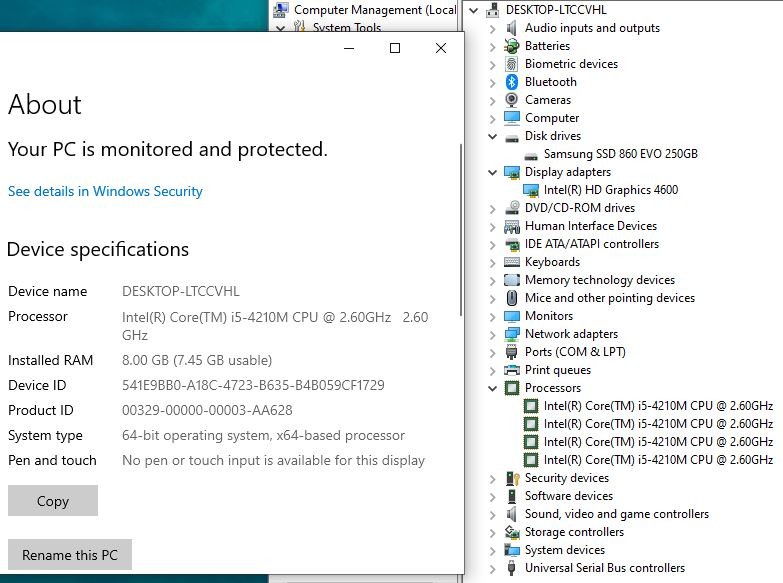Close the About settings window

tap(441, 48)
